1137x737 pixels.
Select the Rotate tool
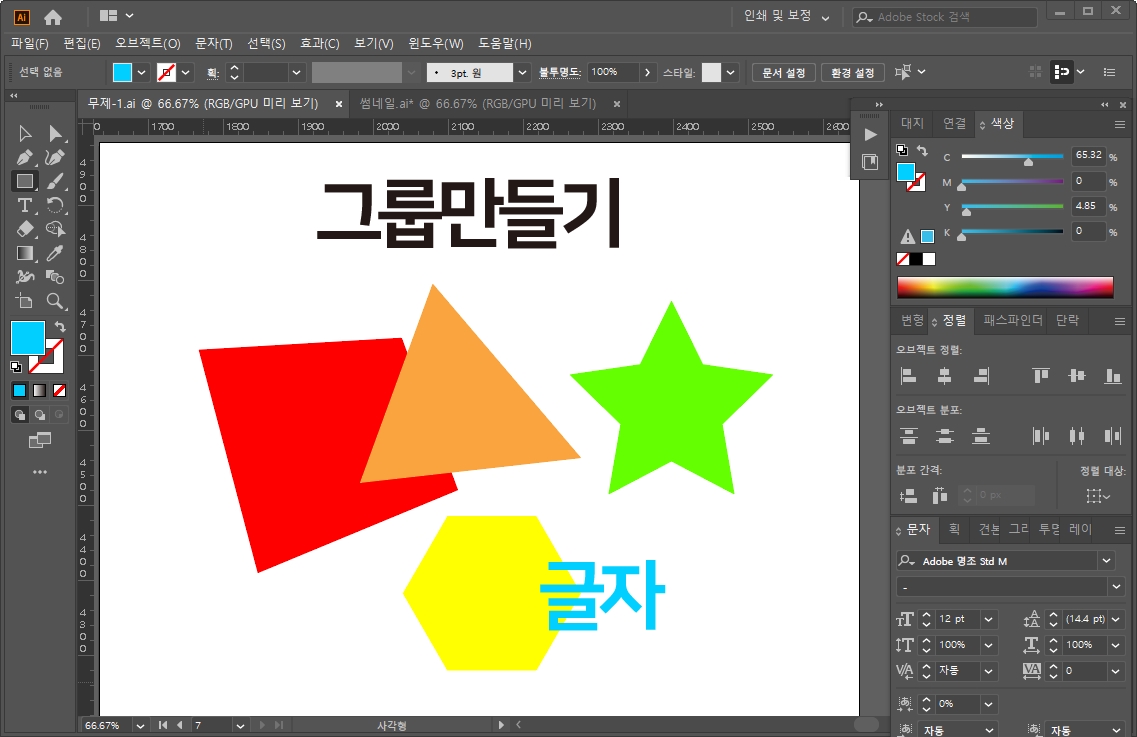pos(55,205)
